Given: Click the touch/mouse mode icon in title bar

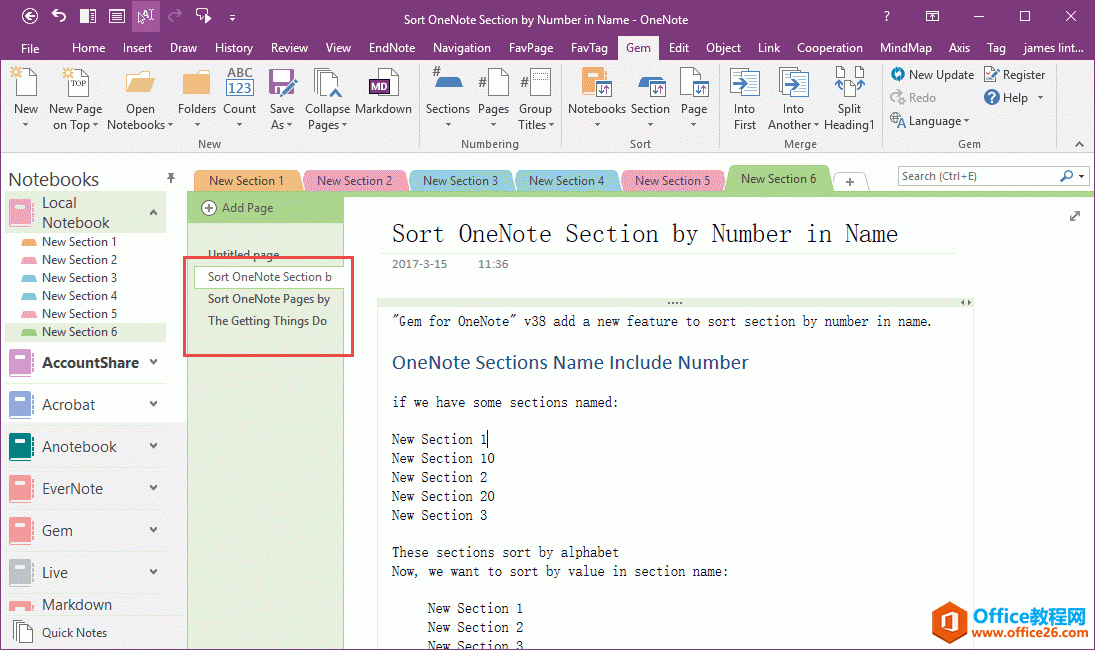Looking at the screenshot, I should (x=145, y=16).
